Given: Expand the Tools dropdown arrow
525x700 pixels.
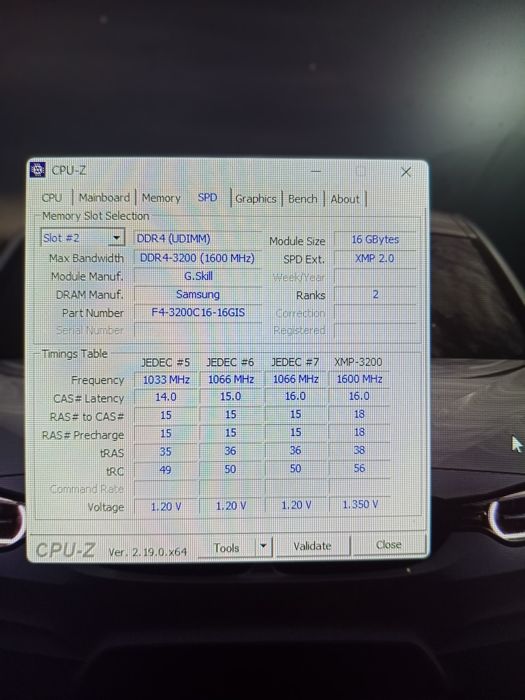Looking at the screenshot, I should [263, 546].
